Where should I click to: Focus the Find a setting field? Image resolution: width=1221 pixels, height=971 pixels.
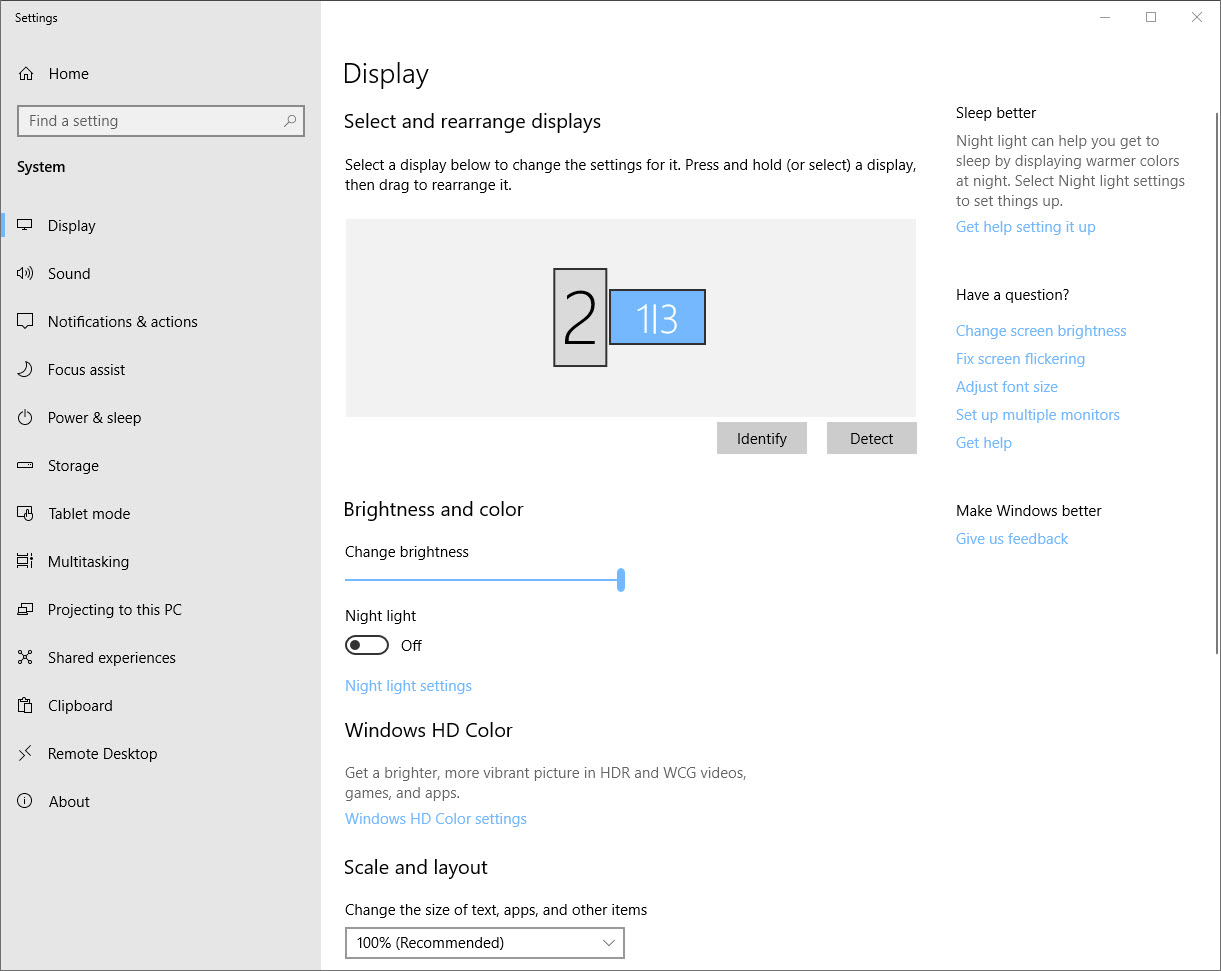150,121
